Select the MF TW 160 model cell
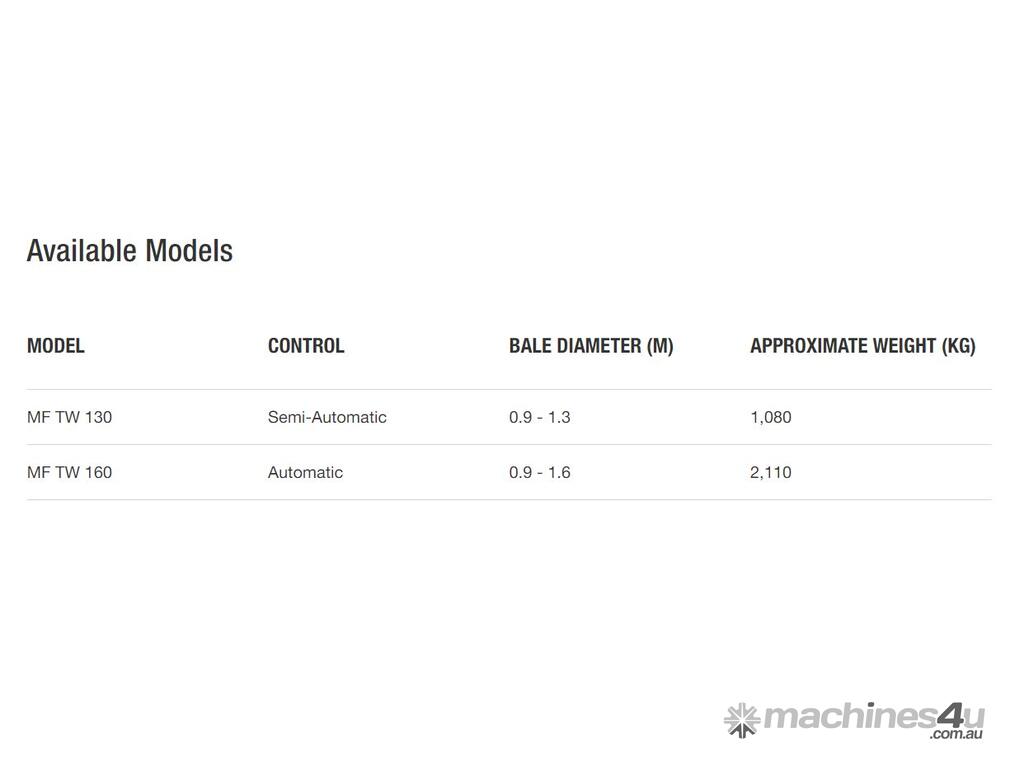The height and width of the screenshot is (768, 1024). pos(70,472)
